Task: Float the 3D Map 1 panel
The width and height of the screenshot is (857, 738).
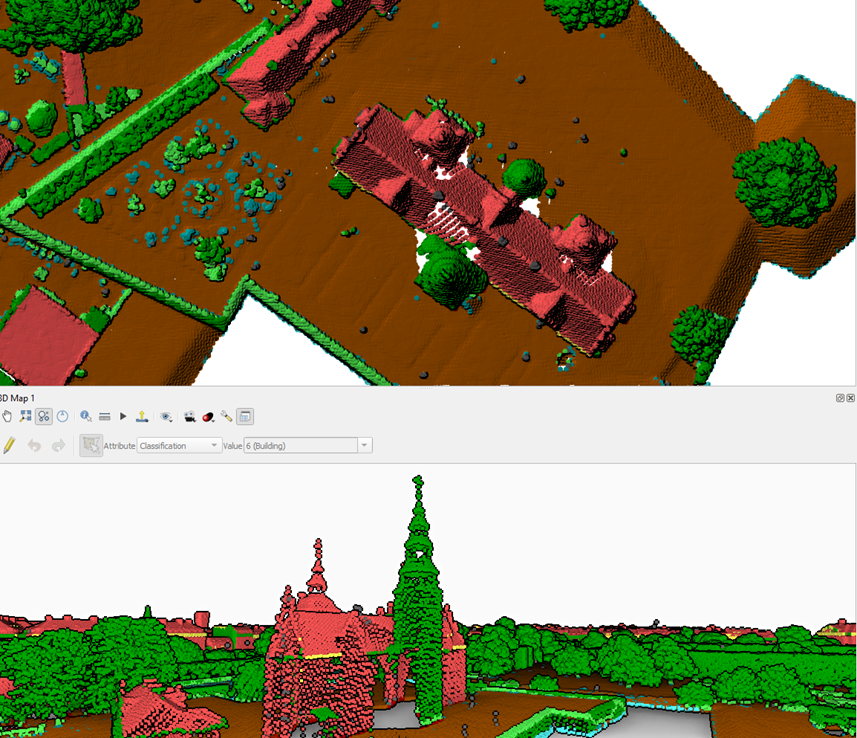Action: [x=840, y=398]
